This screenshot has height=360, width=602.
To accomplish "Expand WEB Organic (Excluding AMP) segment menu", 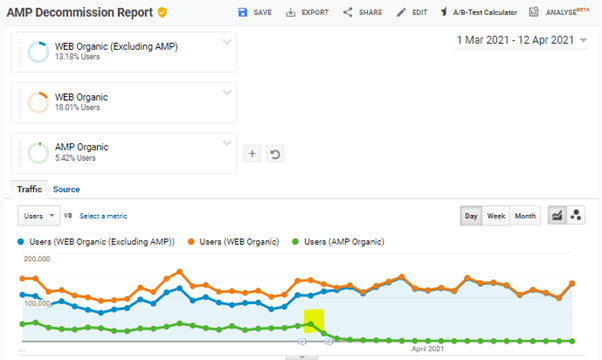I will coord(227,42).
